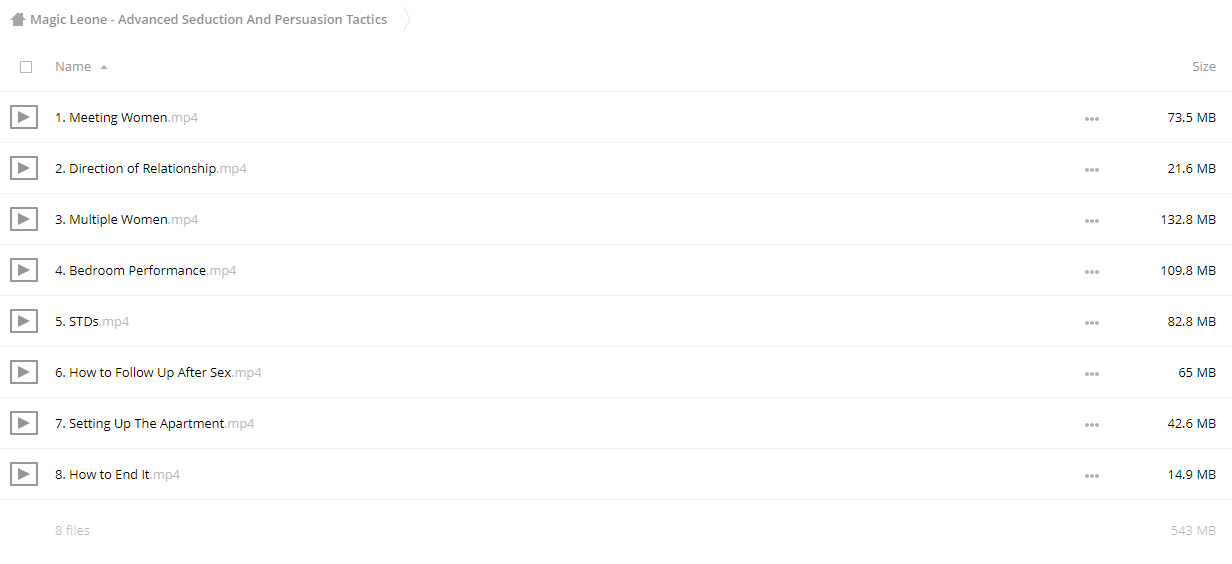Open more options for 7. Setting Up The Apartment
This screenshot has width=1232, height=564.
(x=1091, y=424)
